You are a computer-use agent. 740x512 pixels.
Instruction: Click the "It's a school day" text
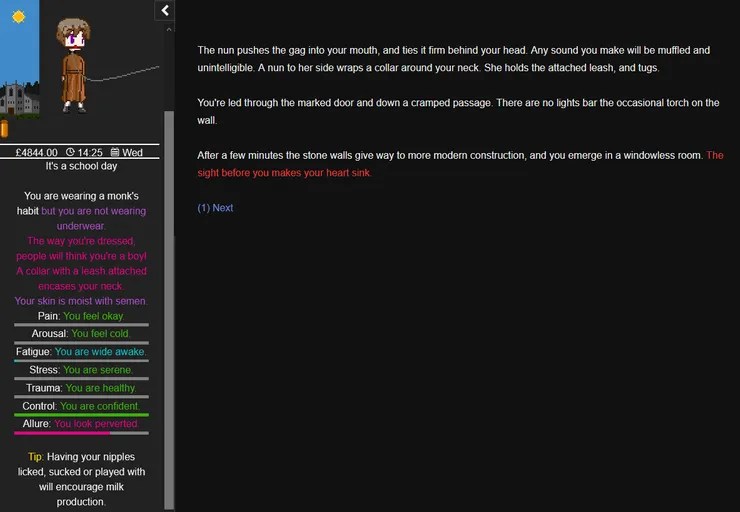(x=81, y=166)
